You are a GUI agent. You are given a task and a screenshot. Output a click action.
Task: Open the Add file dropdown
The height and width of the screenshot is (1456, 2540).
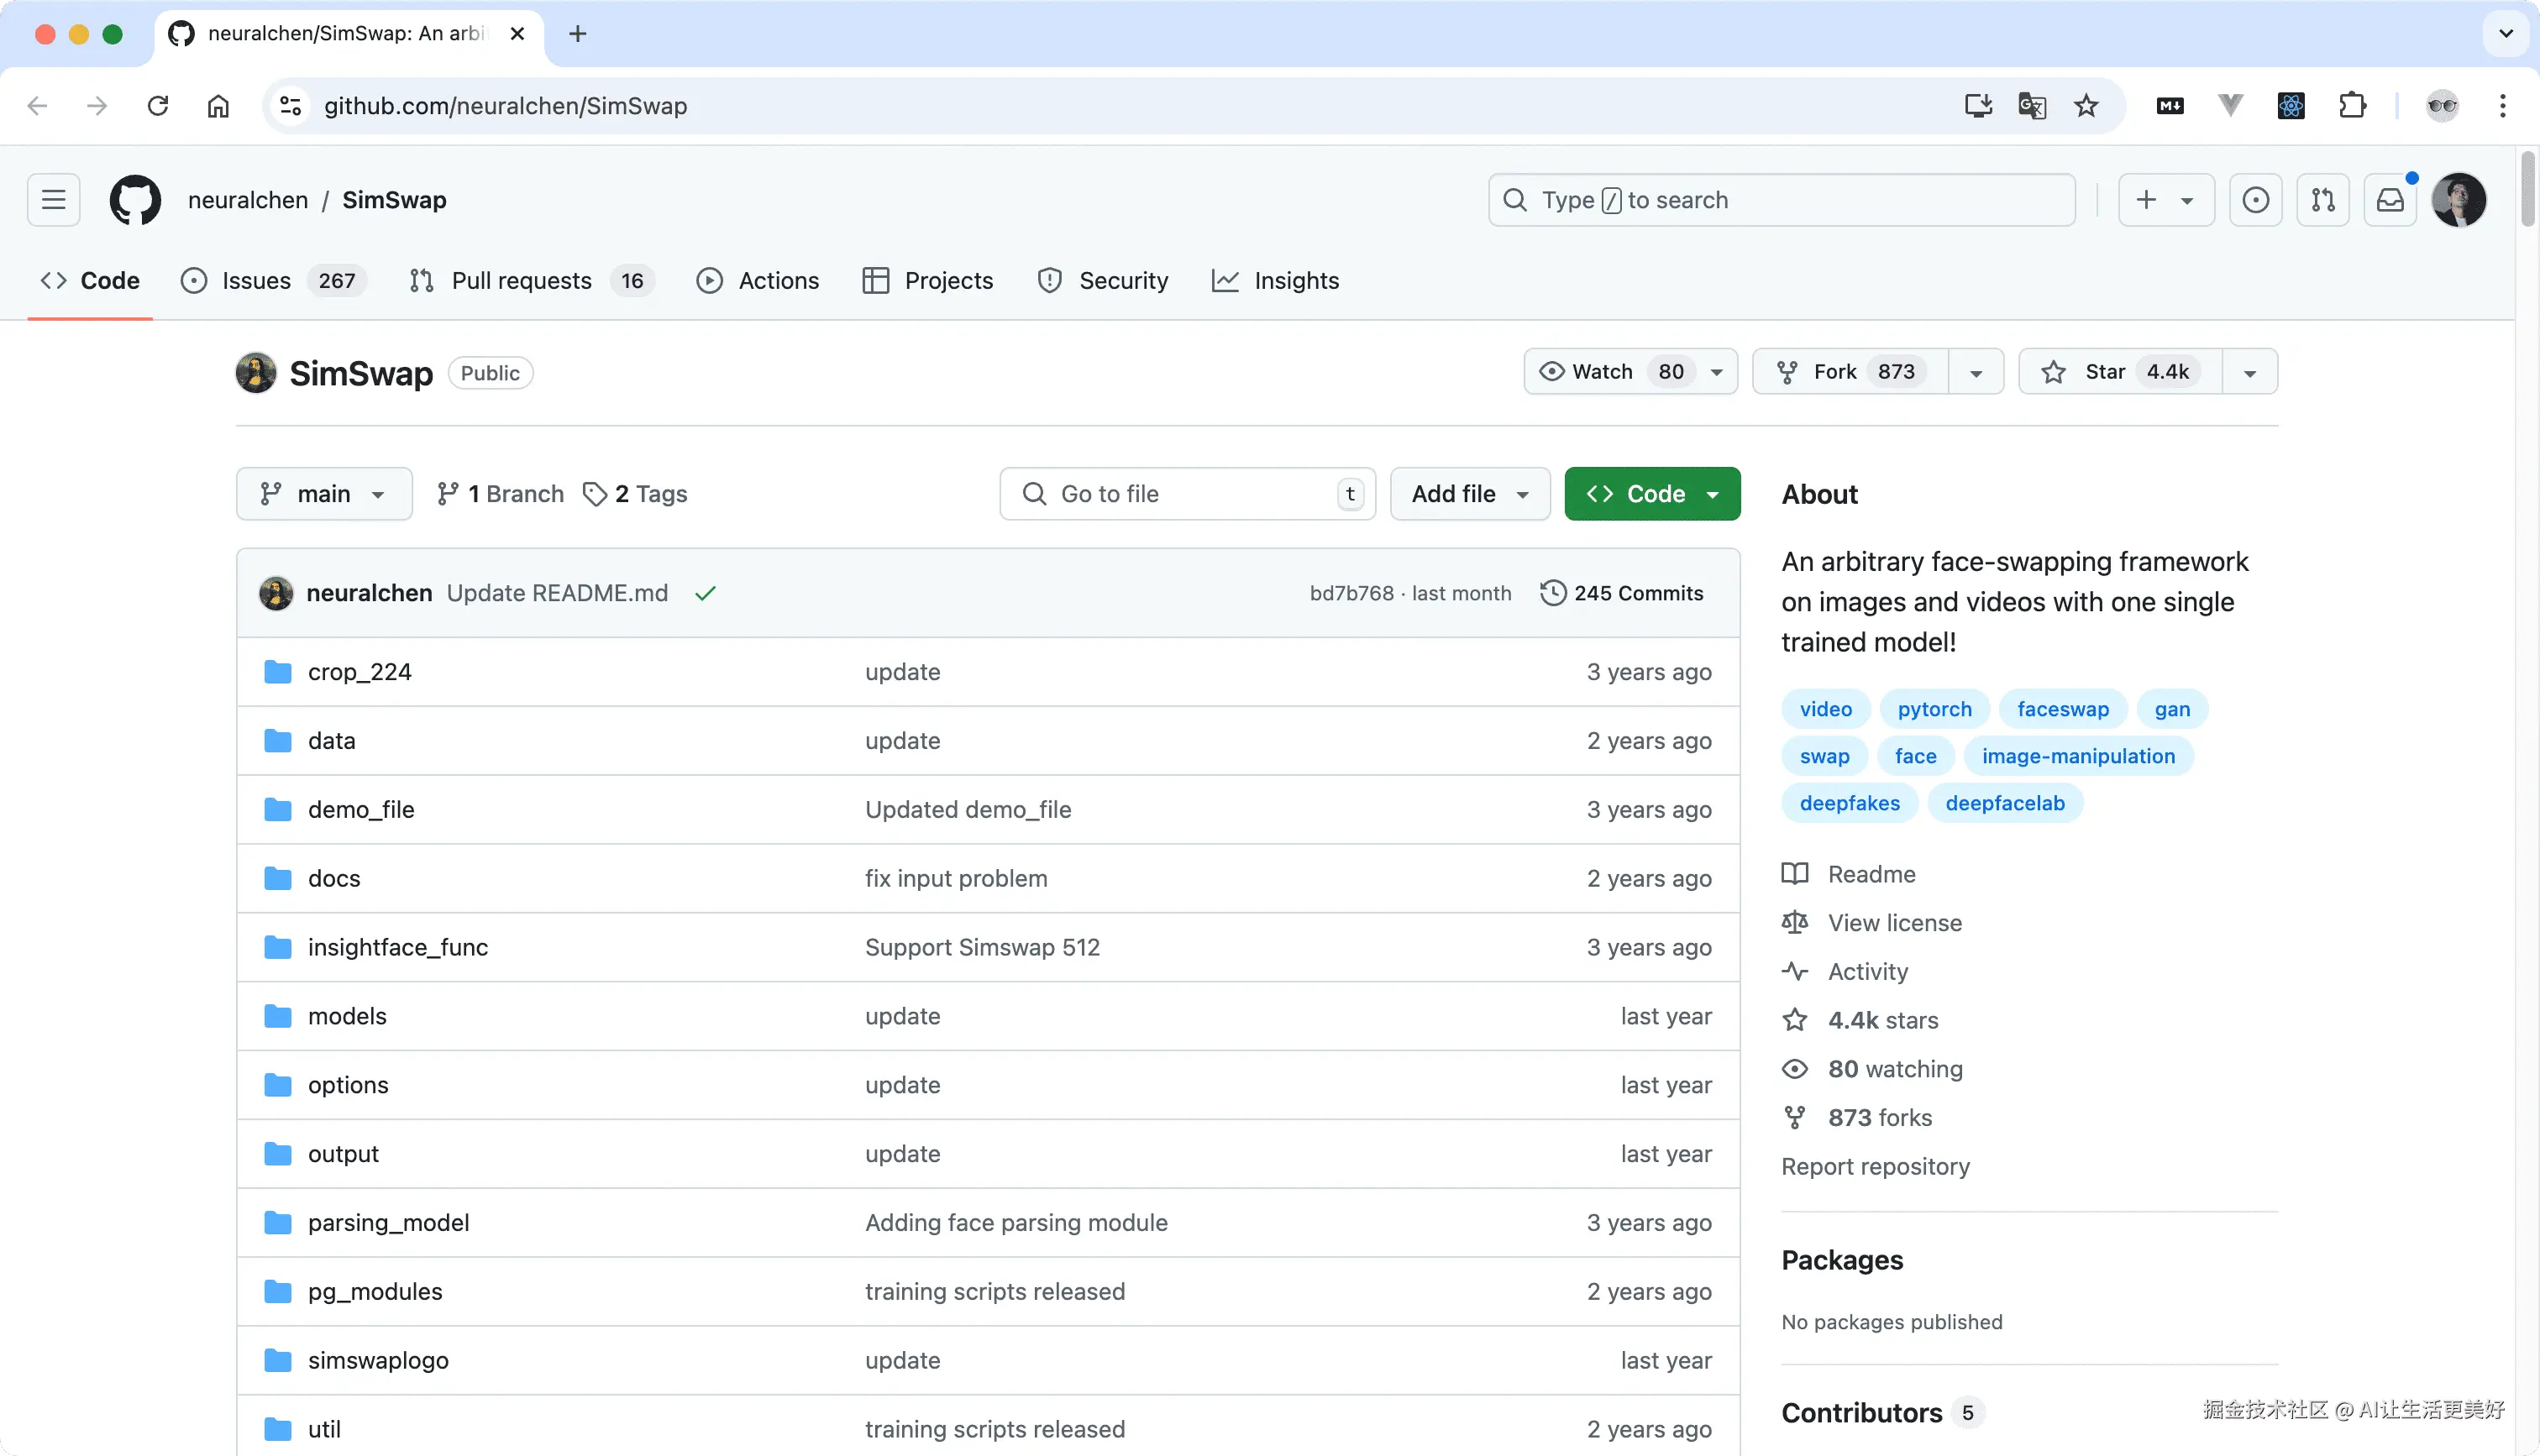point(1469,493)
